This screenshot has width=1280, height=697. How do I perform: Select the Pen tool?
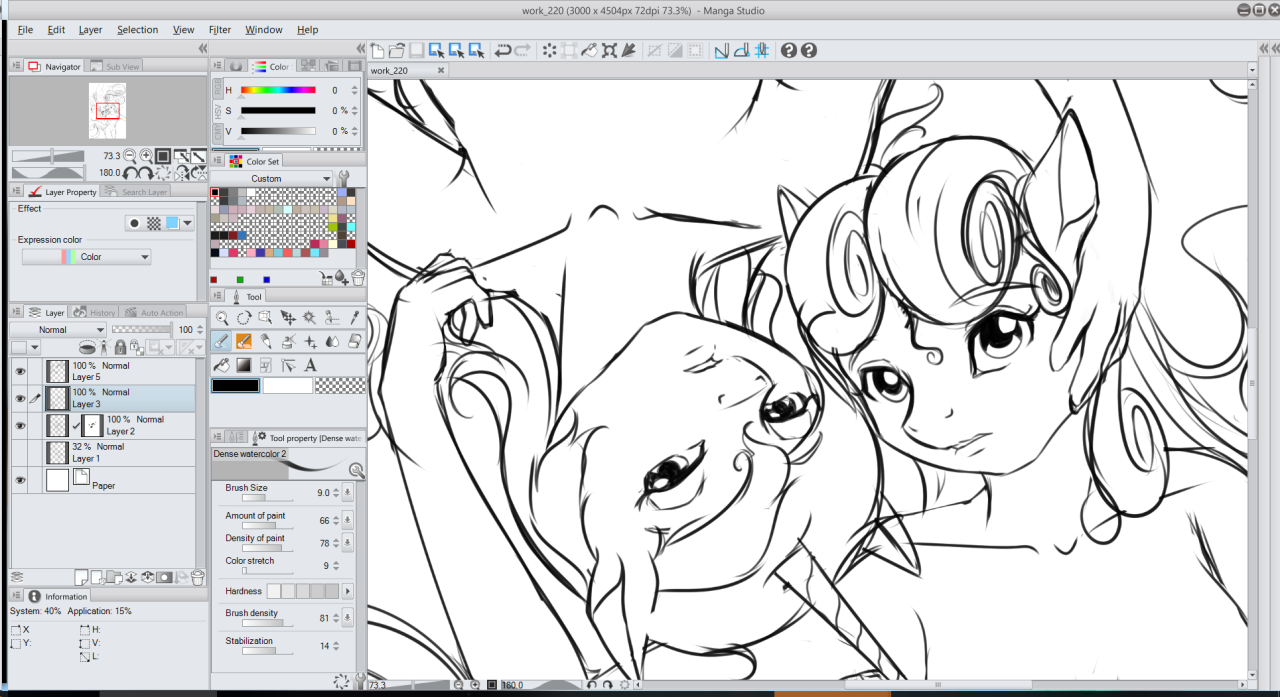222,341
